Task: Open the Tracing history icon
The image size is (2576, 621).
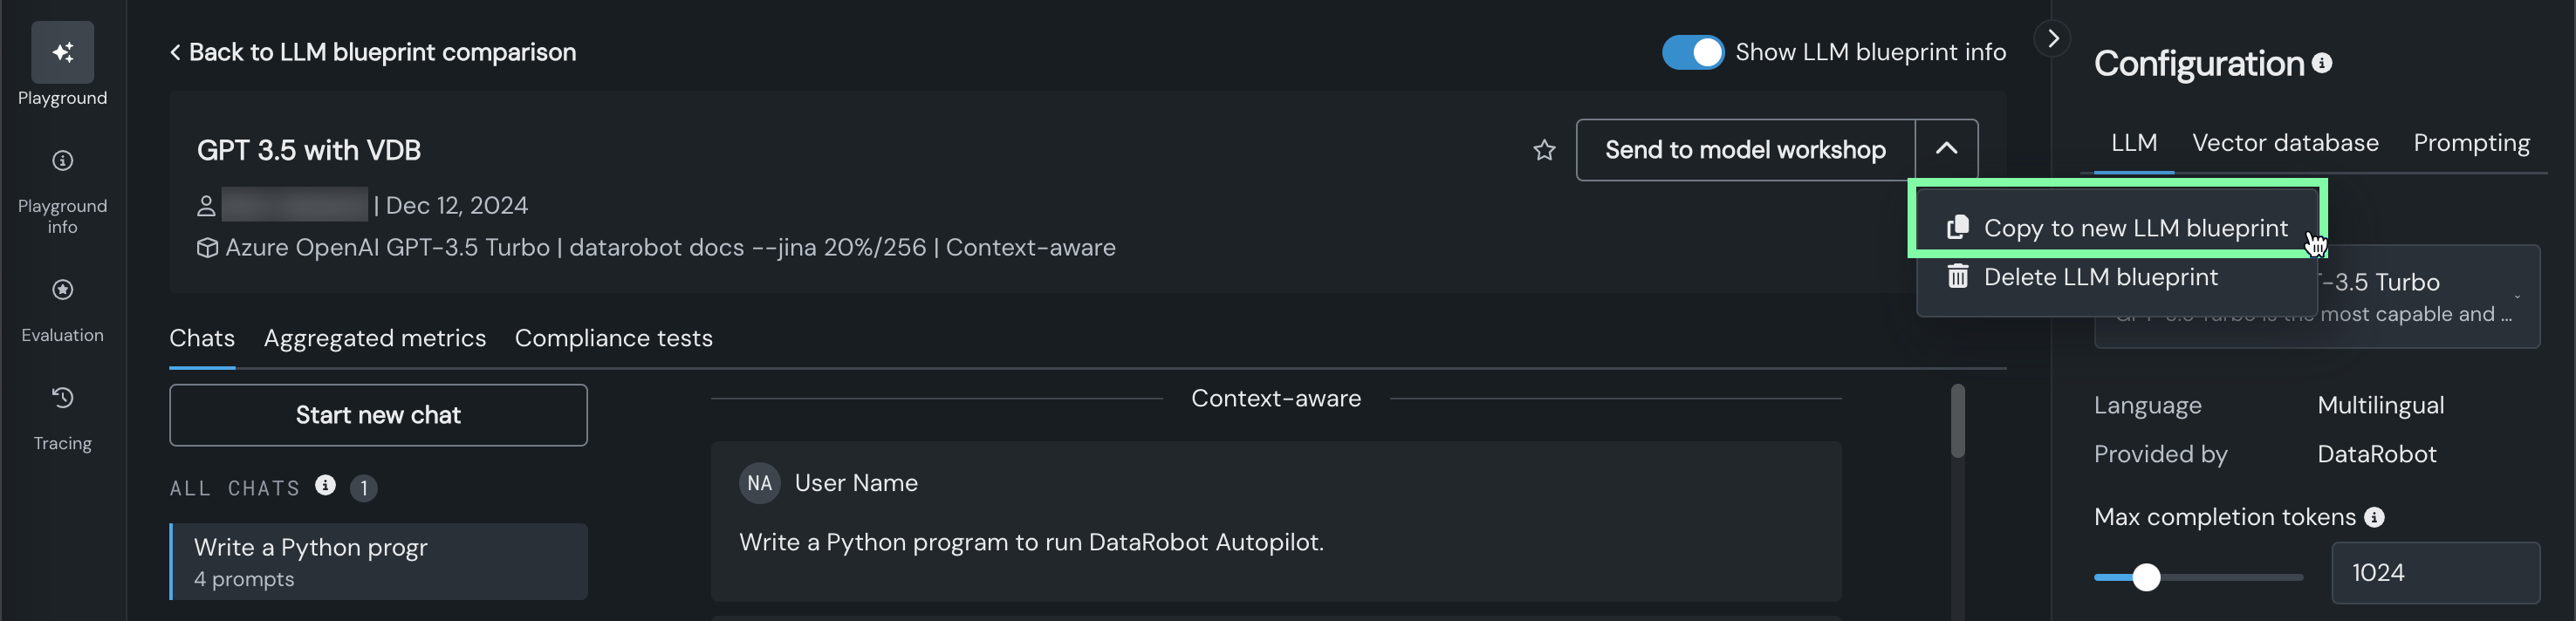Action: (x=62, y=398)
